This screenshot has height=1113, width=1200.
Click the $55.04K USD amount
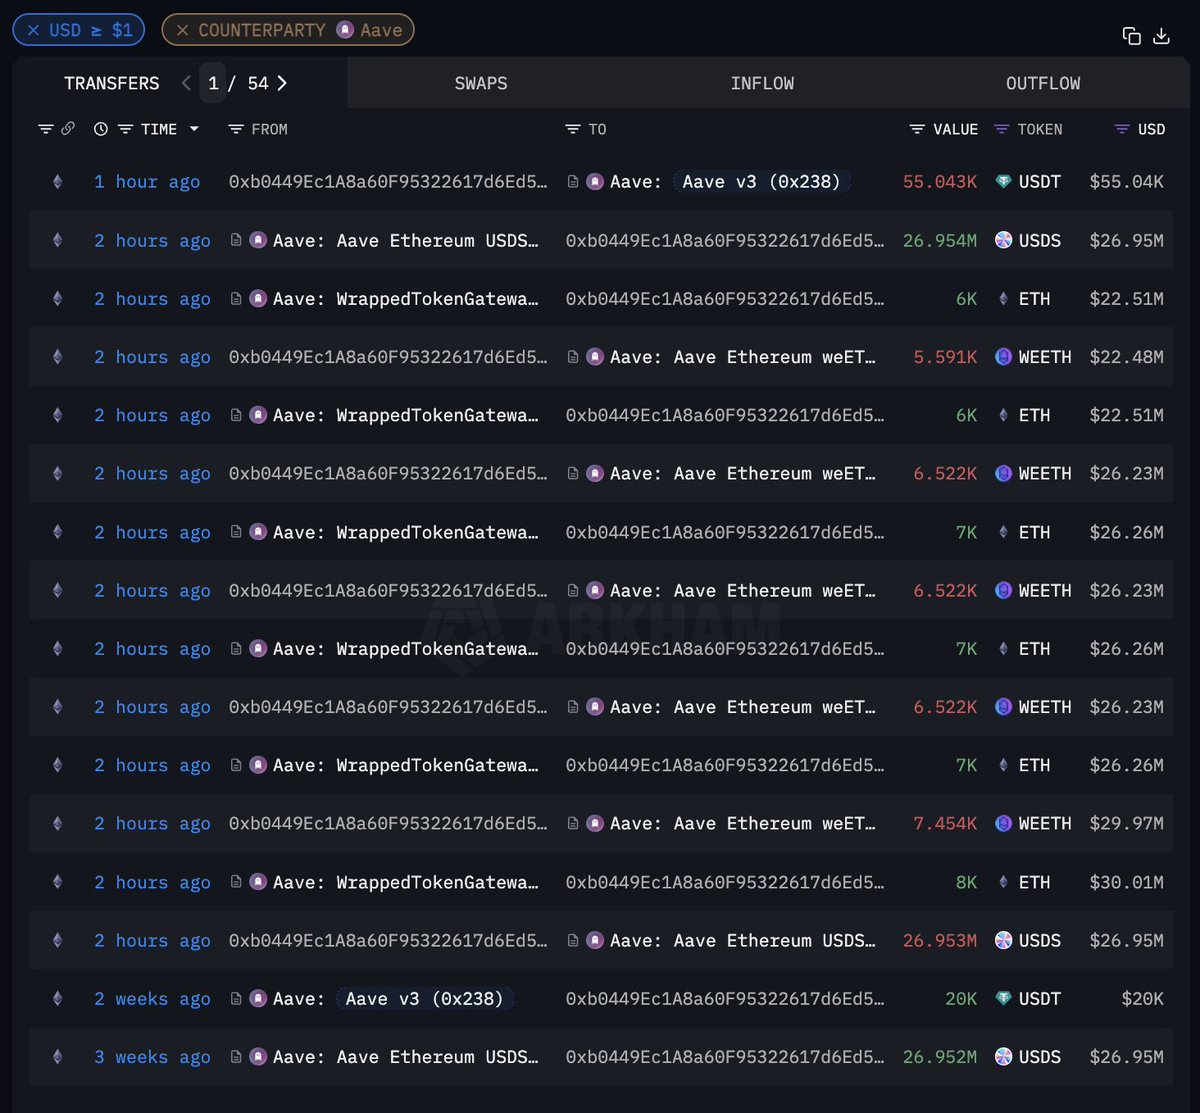(1127, 182)
